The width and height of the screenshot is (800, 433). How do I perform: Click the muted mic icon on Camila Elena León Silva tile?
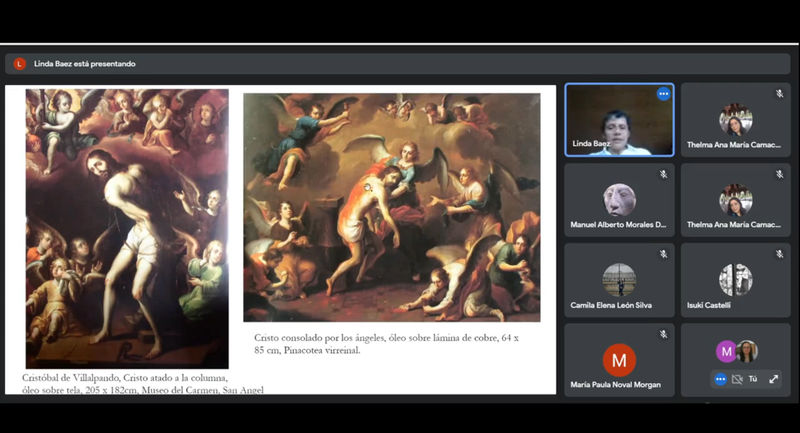pyautogui.click(x=663, y=254)
